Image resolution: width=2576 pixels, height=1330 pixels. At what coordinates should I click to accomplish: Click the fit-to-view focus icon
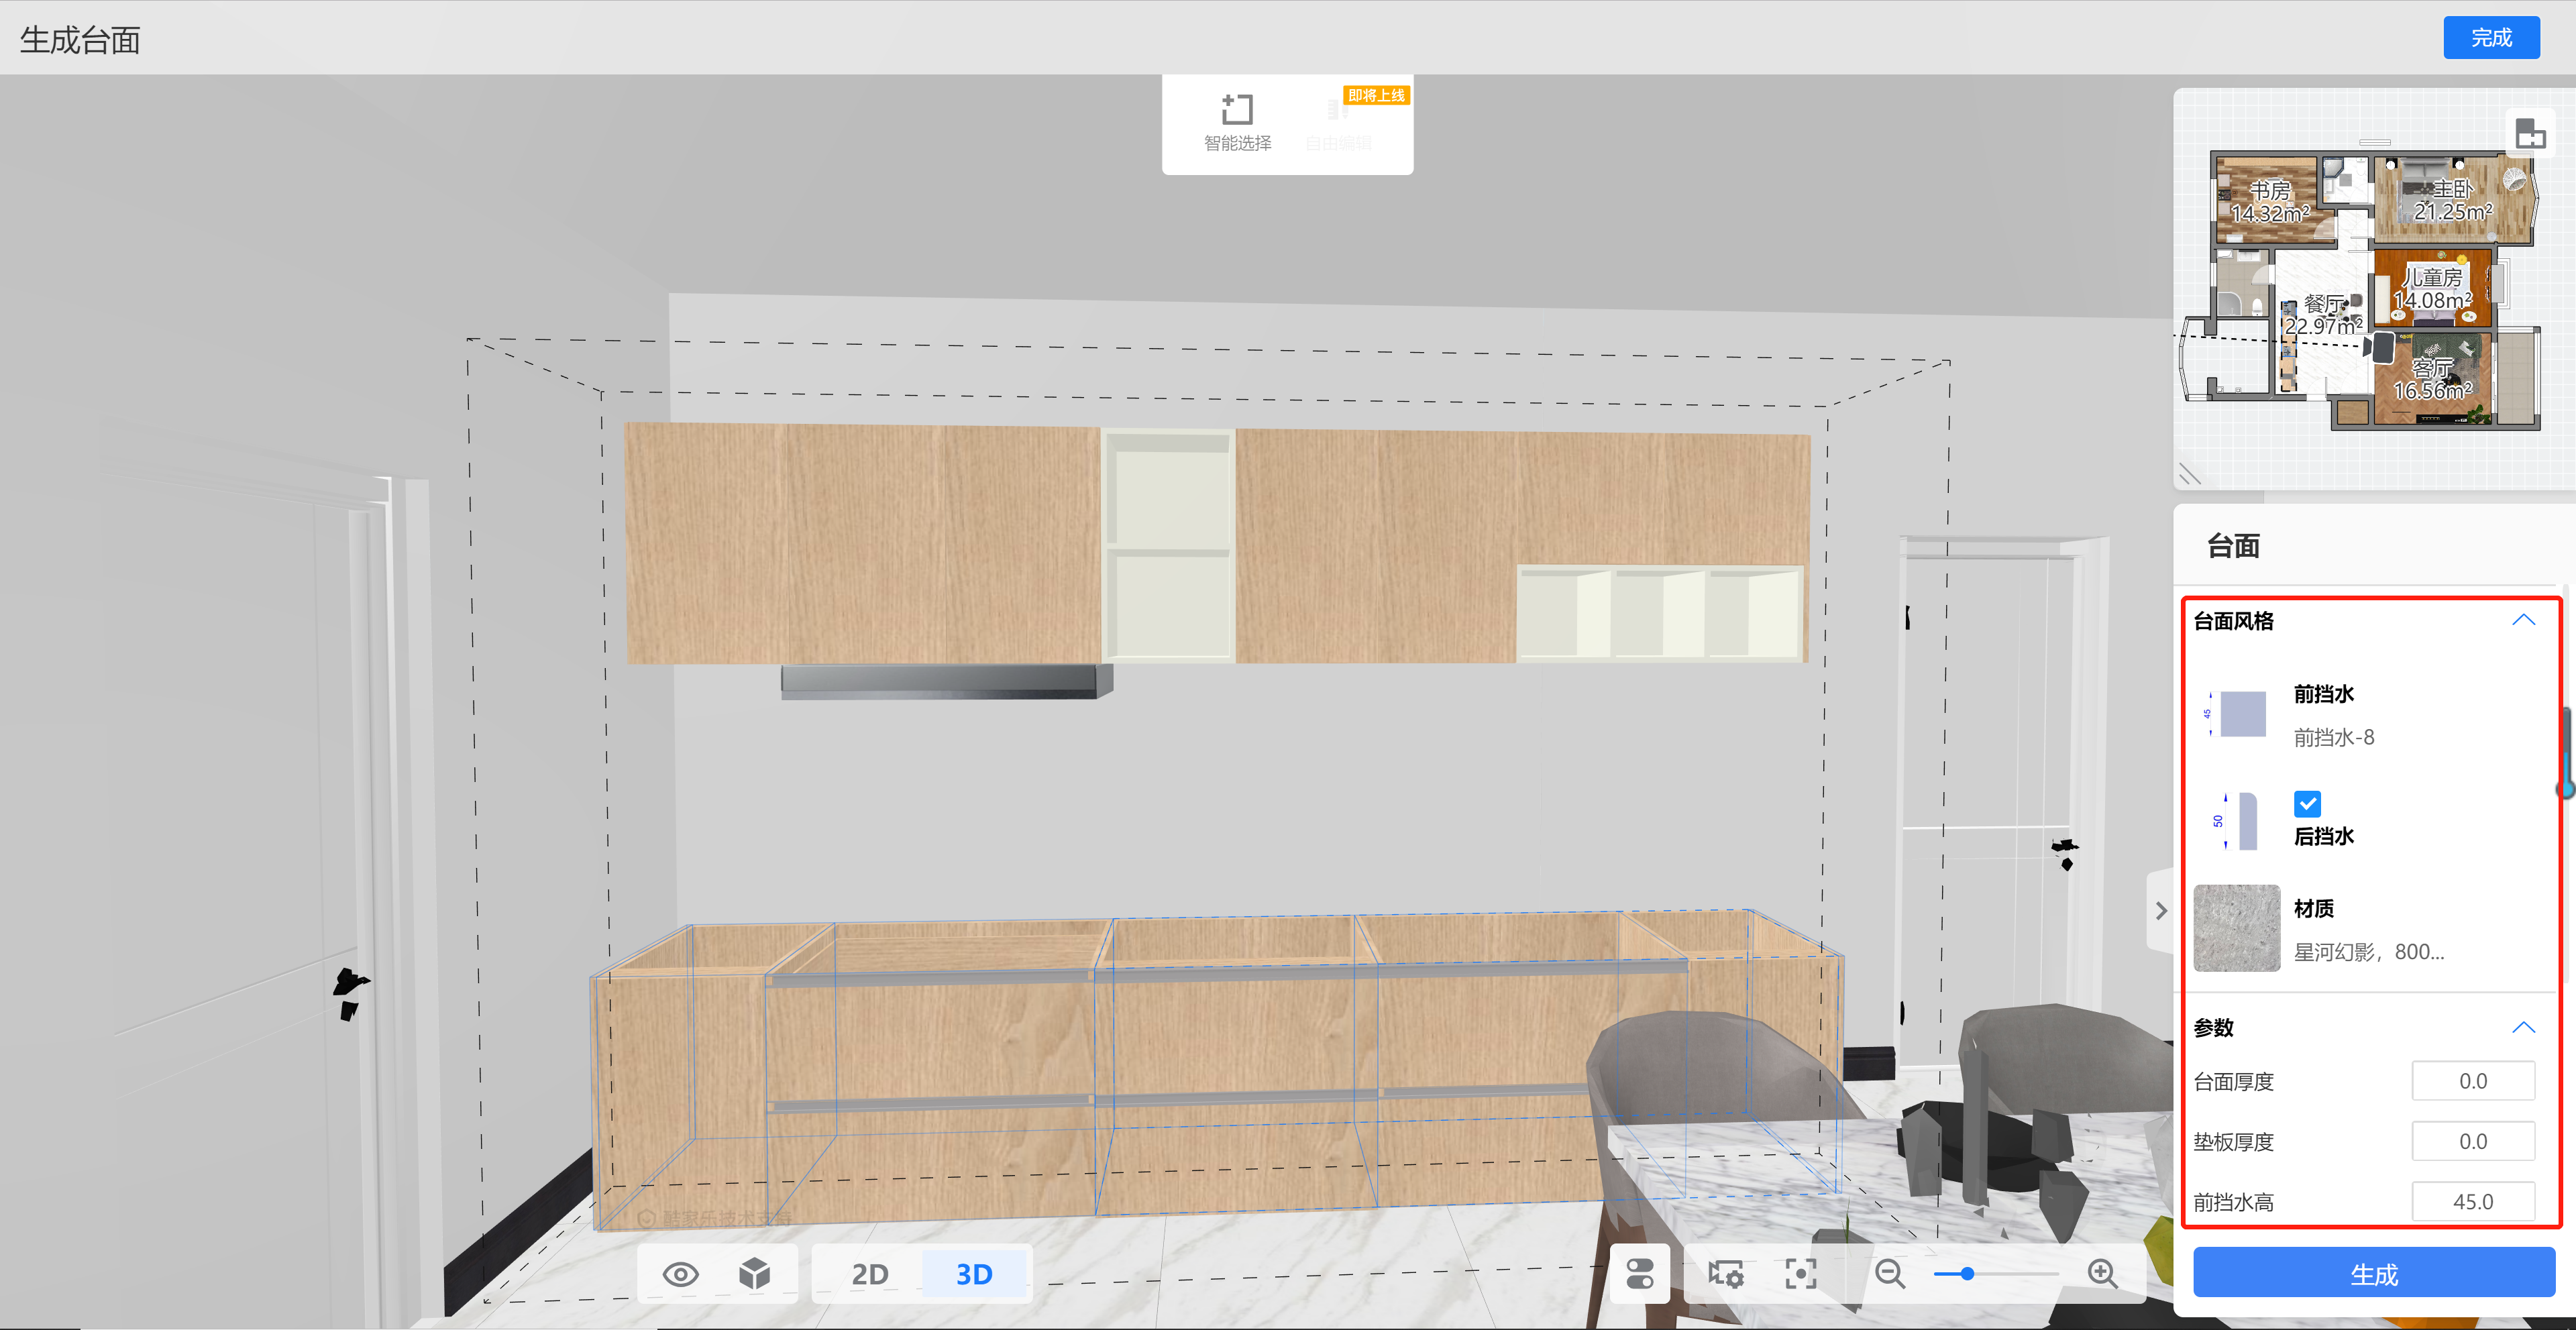click(x=1801, y=1274)
